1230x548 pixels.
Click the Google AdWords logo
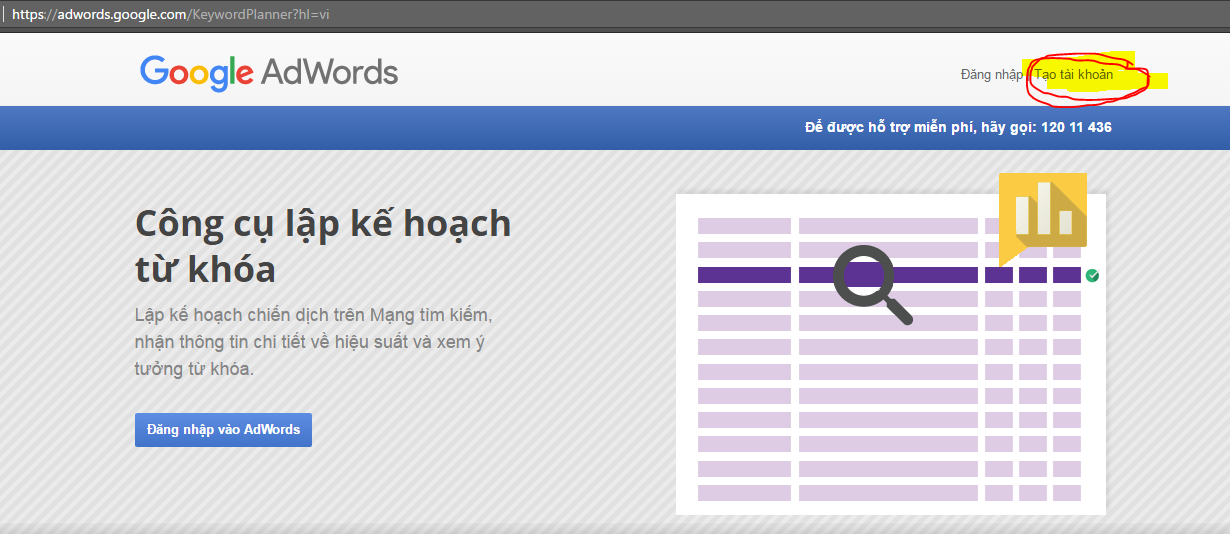pos(269,72)
